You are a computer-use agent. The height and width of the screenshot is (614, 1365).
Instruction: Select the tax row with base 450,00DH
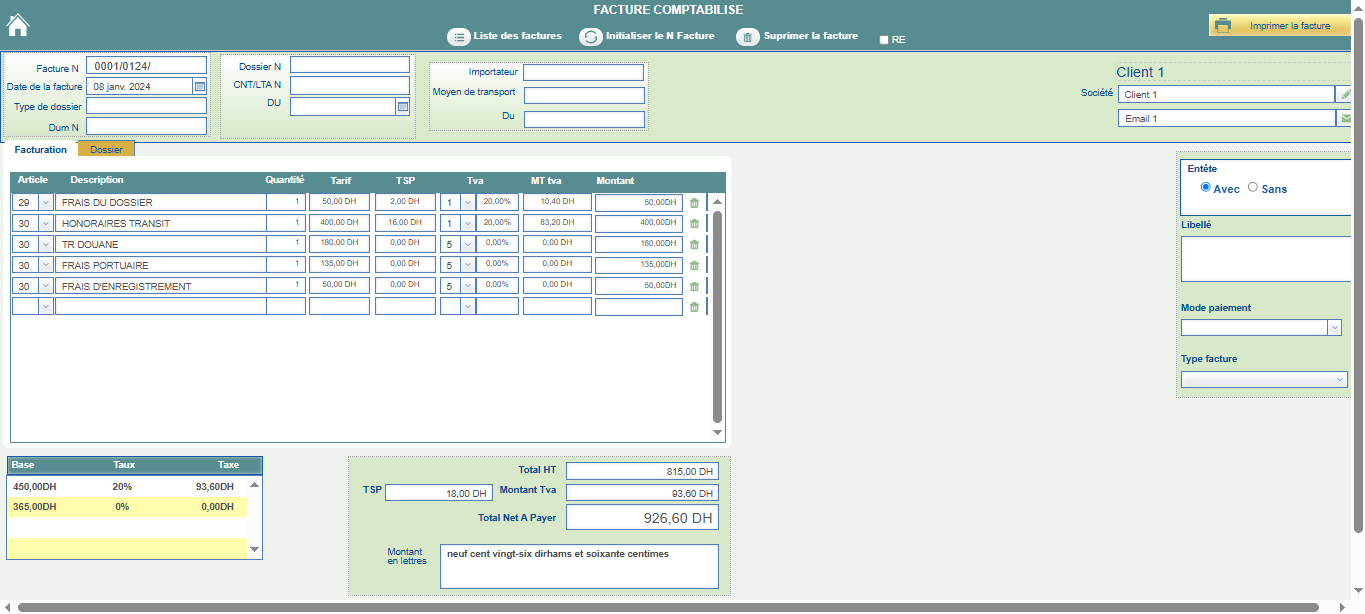click(x=127, y=487)
